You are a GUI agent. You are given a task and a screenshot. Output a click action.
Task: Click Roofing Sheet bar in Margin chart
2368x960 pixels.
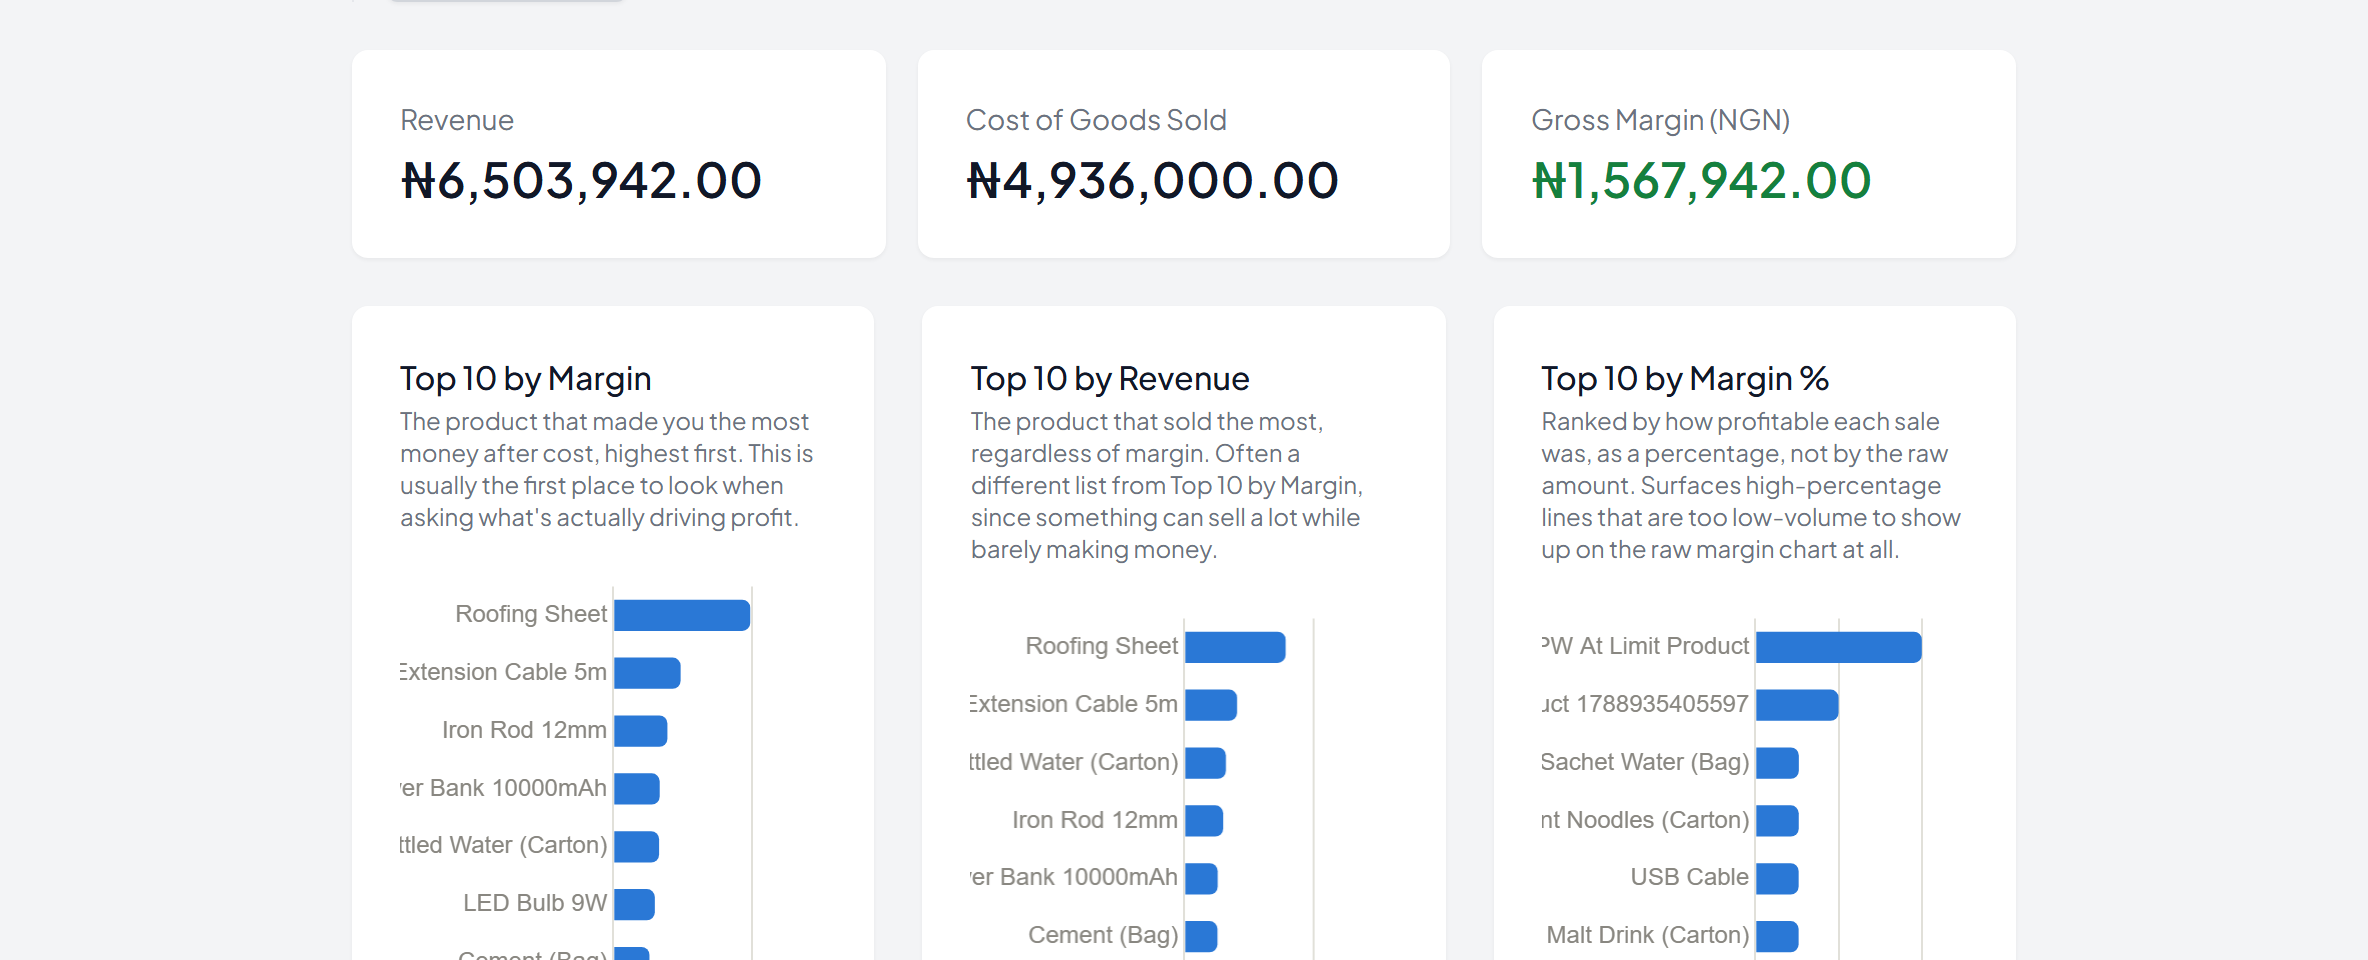pos(682,615)
